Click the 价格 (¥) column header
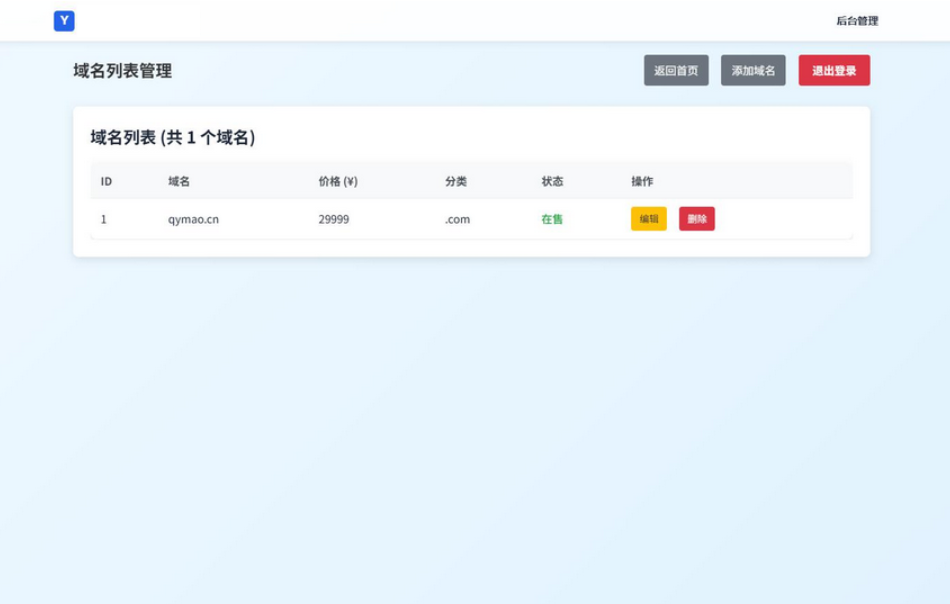Viewport: 950px width, 604px height. 338,181
